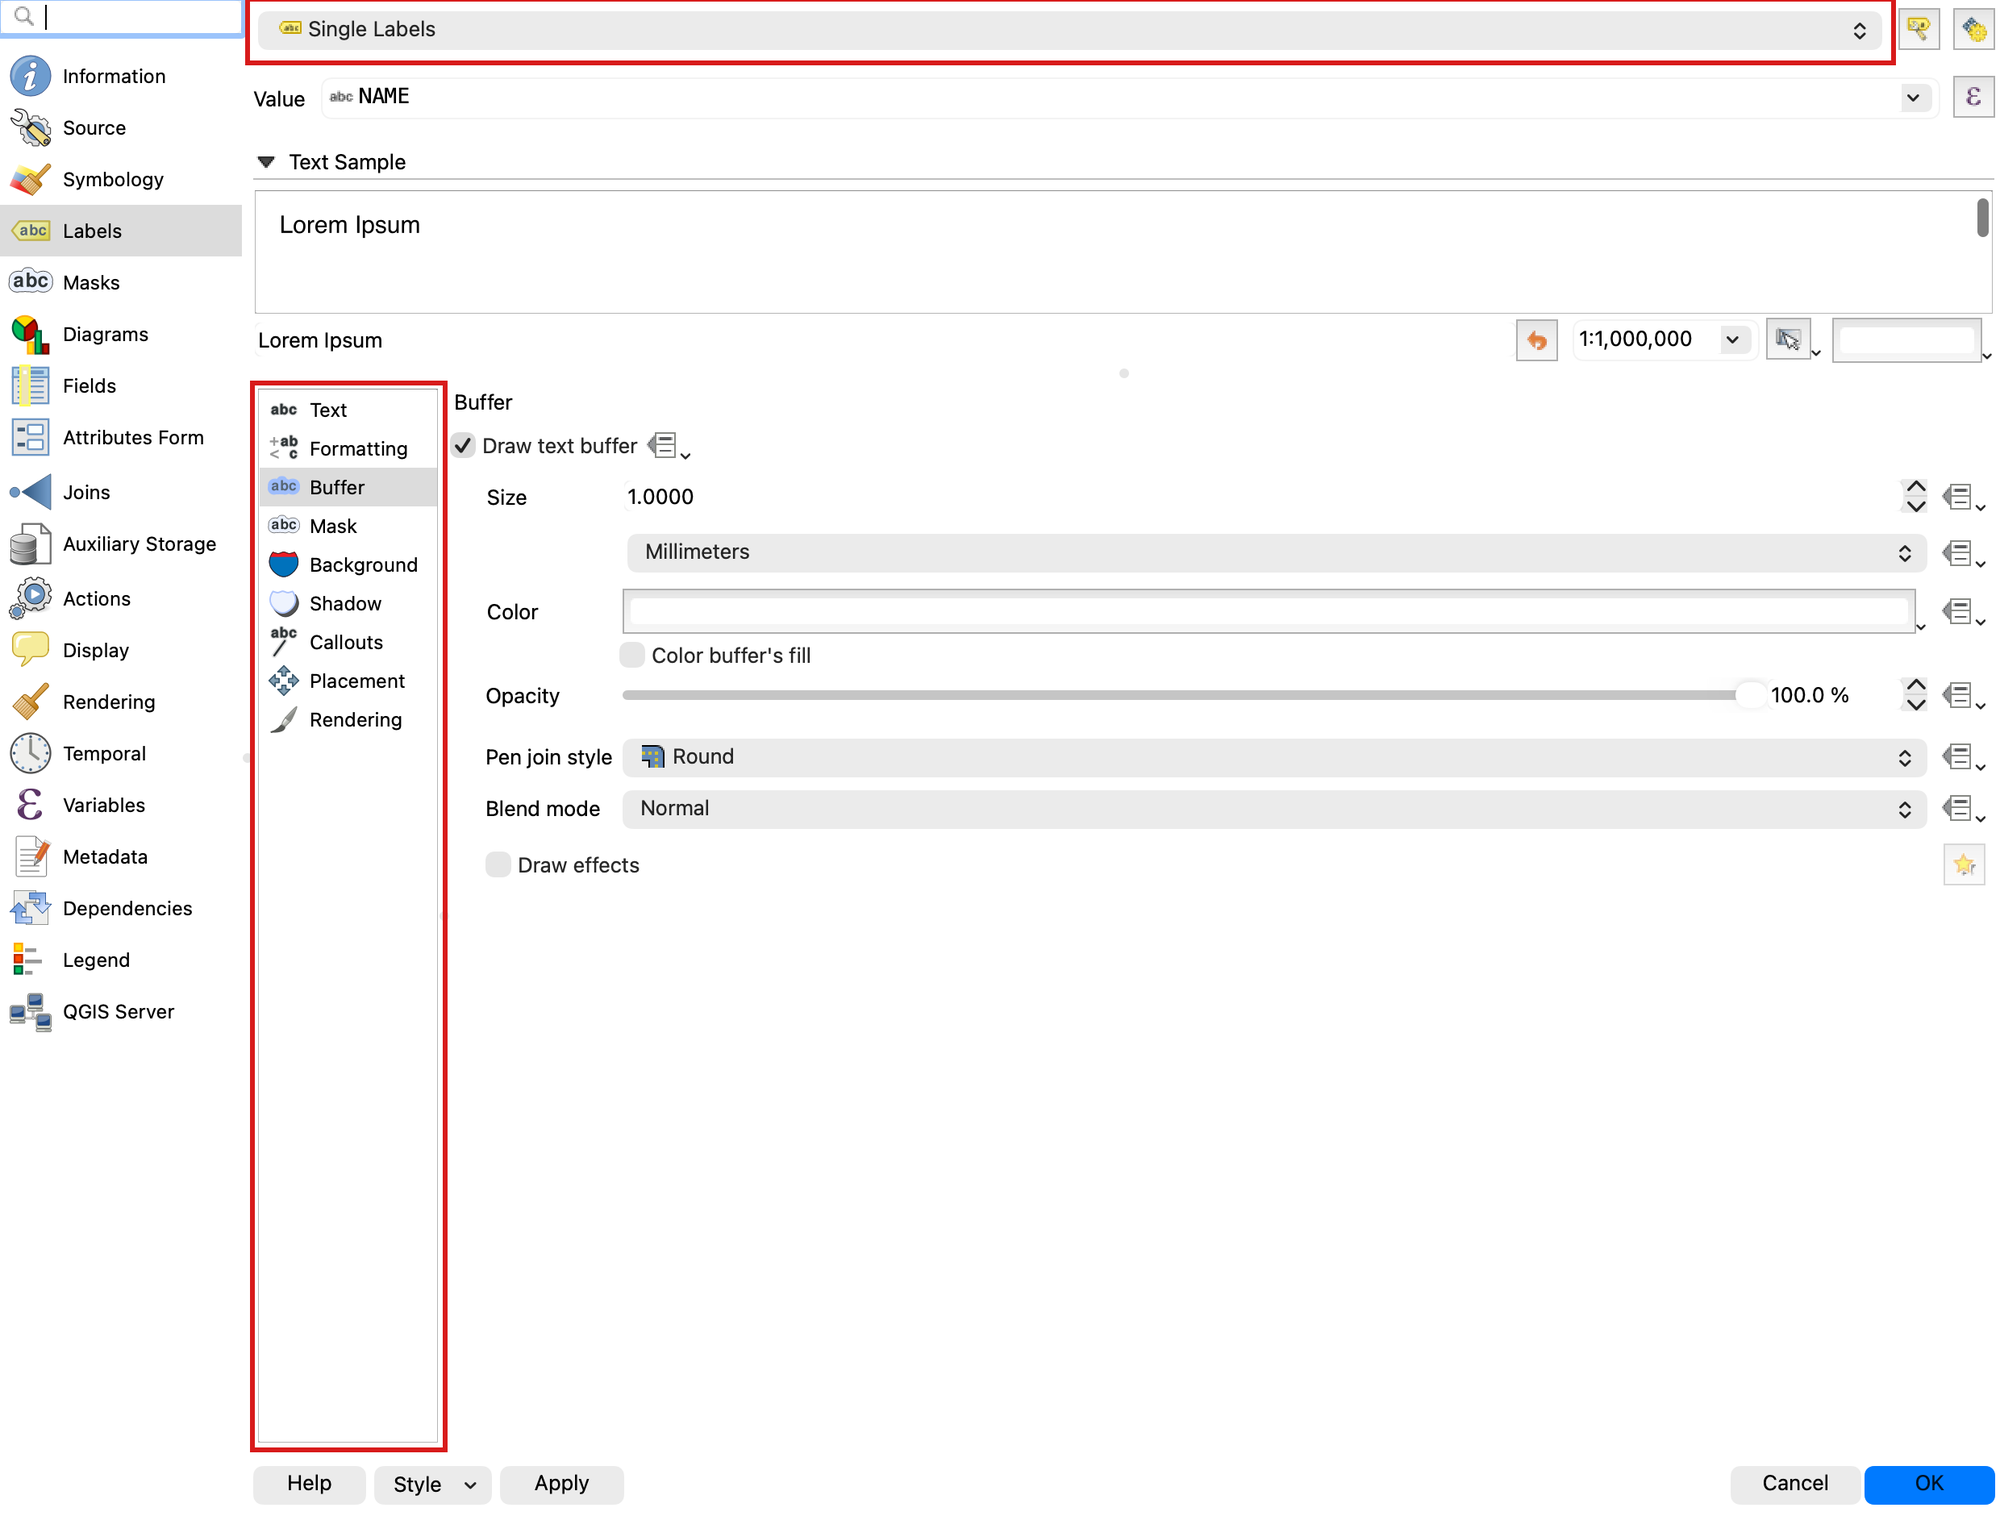Switch to the Symbology tab
This screenshot has width=2000, height=1516.
pyautogui.click(x=121, y=179)
